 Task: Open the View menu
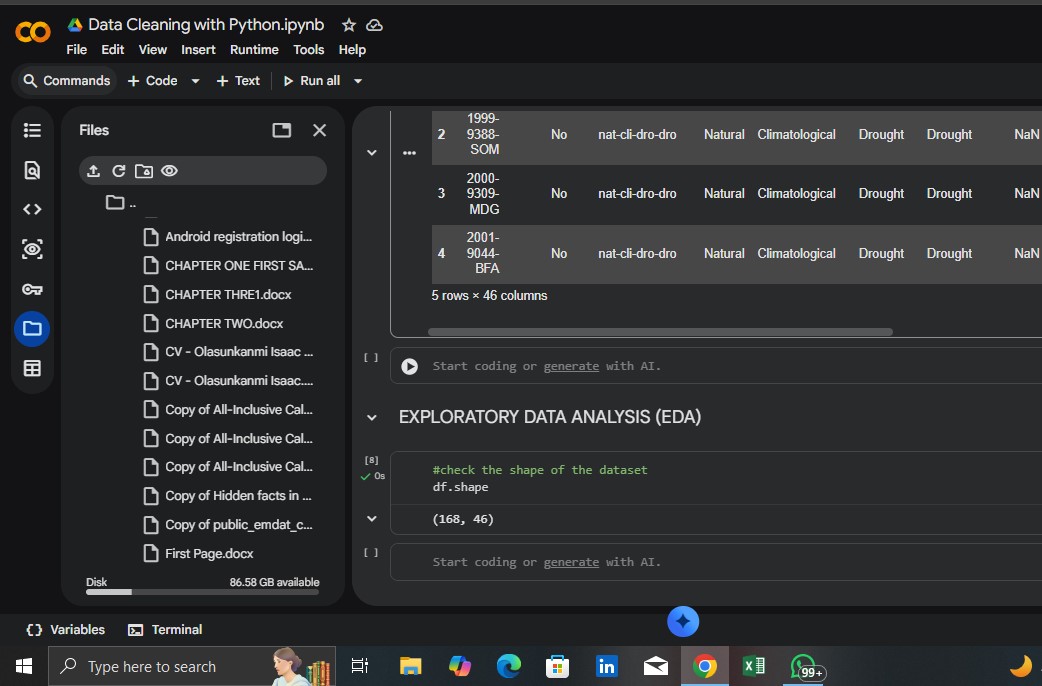pos(153,50)
